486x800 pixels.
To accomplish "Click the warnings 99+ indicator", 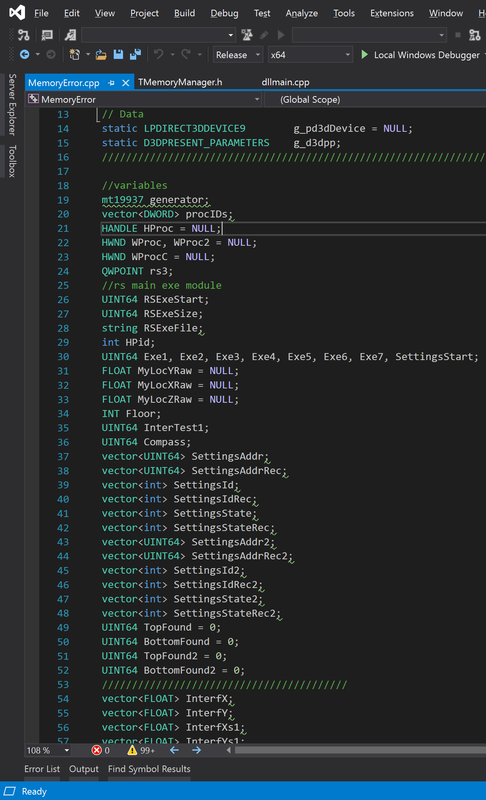I will click(x=141, y=750).
